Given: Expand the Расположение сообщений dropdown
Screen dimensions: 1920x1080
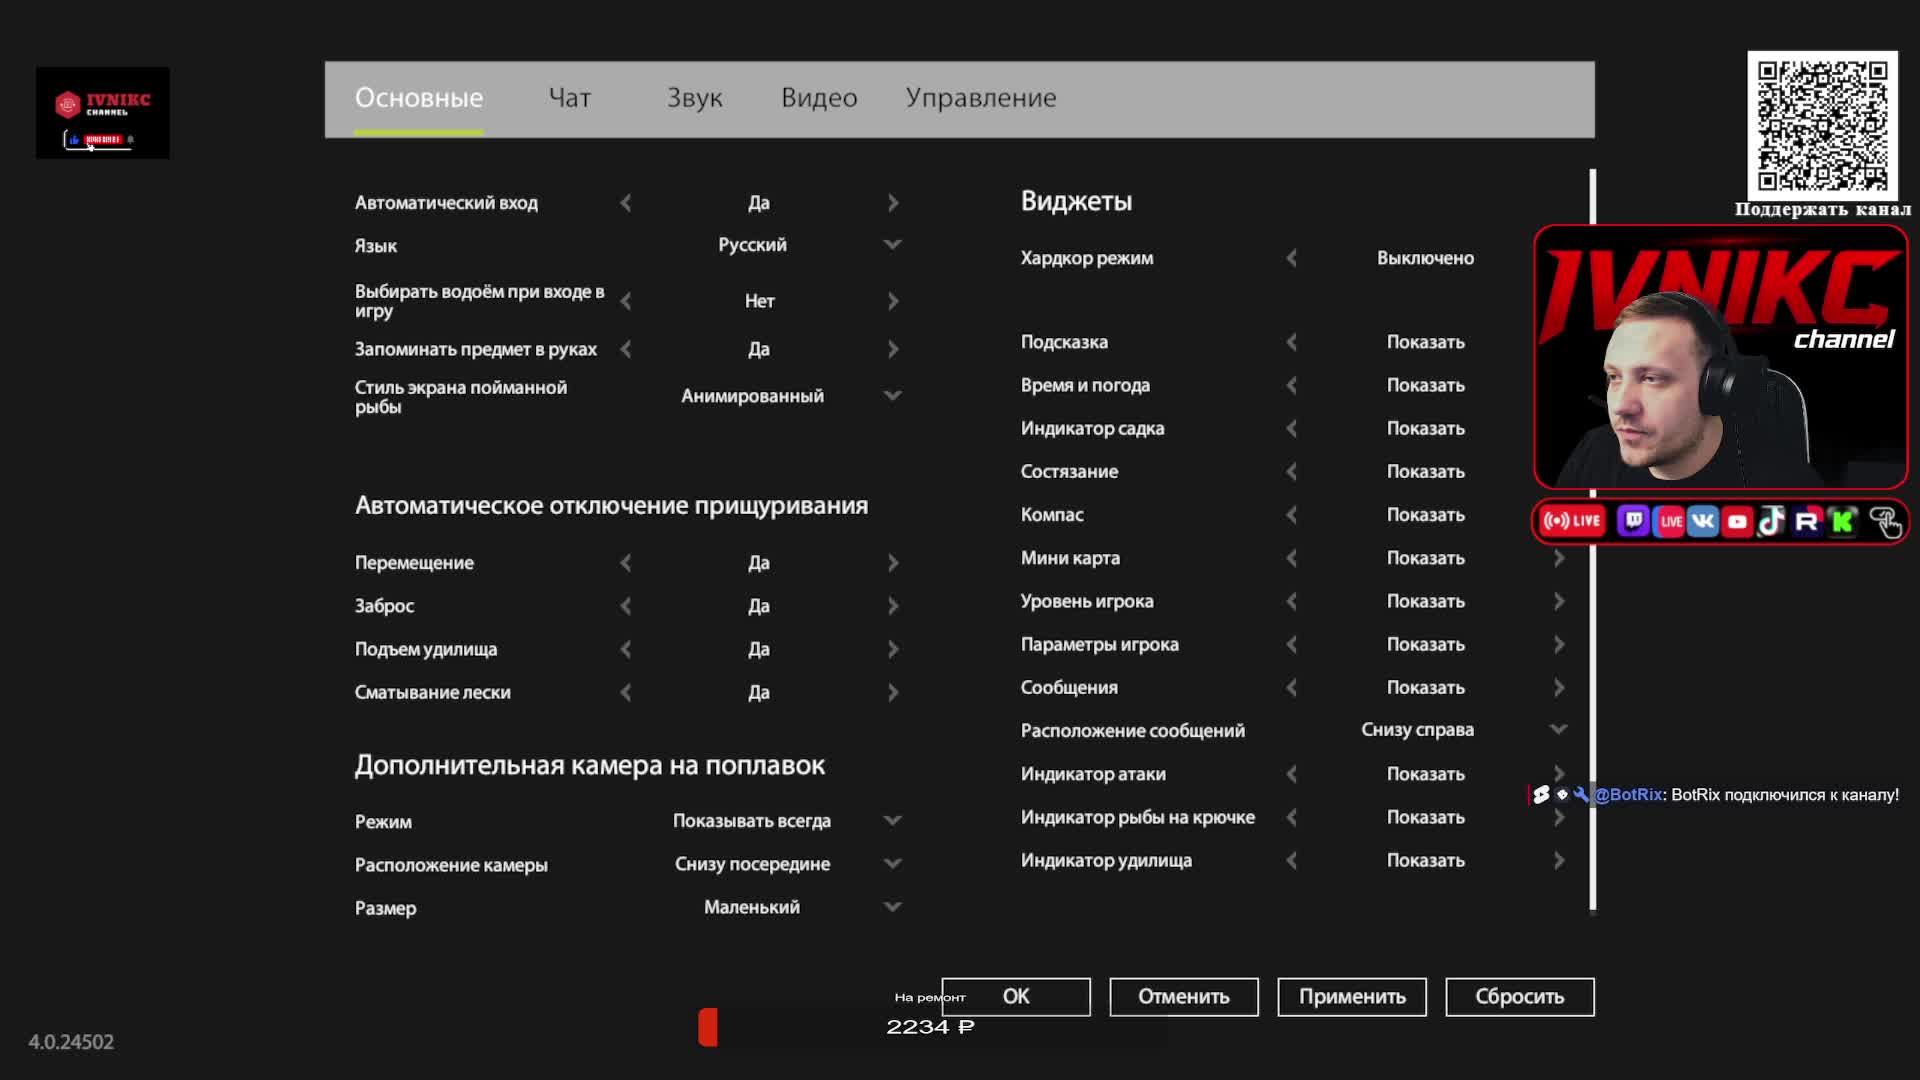Looking at the screenshot, I should tap(1558, 730).
